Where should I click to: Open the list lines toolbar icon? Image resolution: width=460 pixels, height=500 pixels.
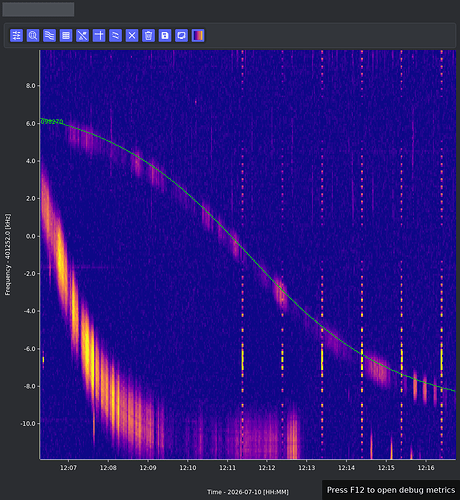(66, 35)
